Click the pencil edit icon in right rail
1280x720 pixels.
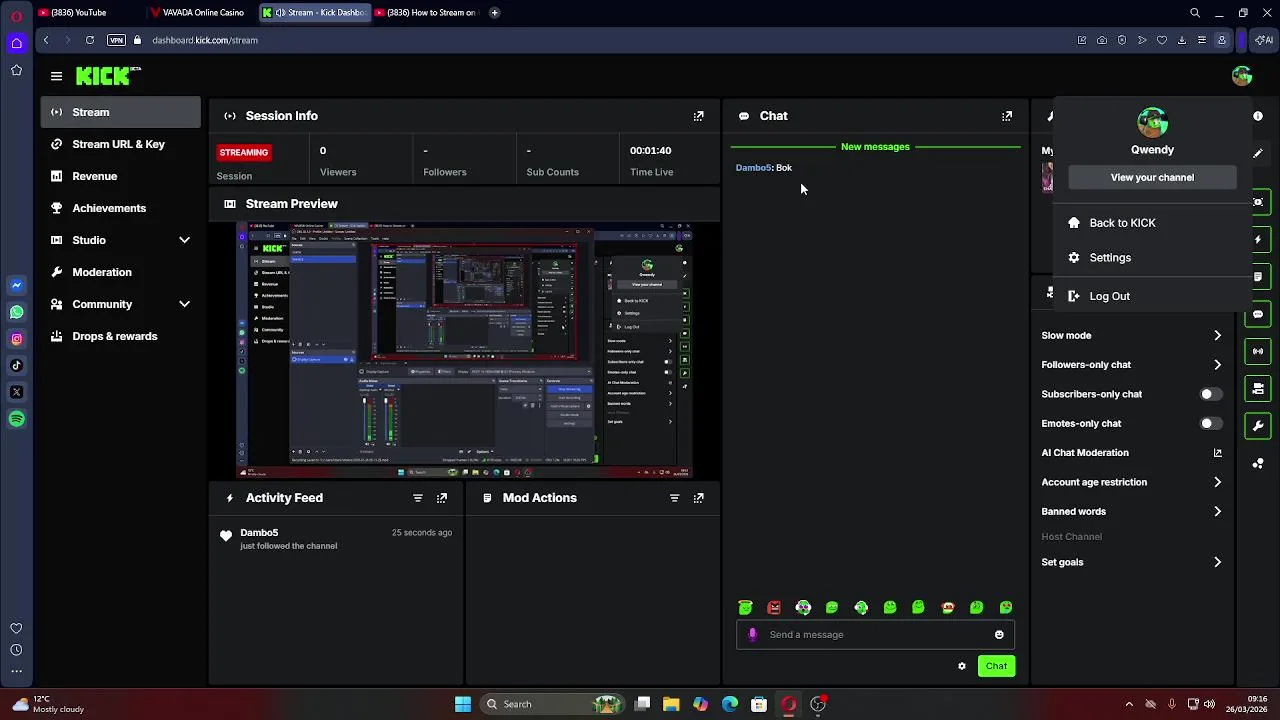(1258, 153)
